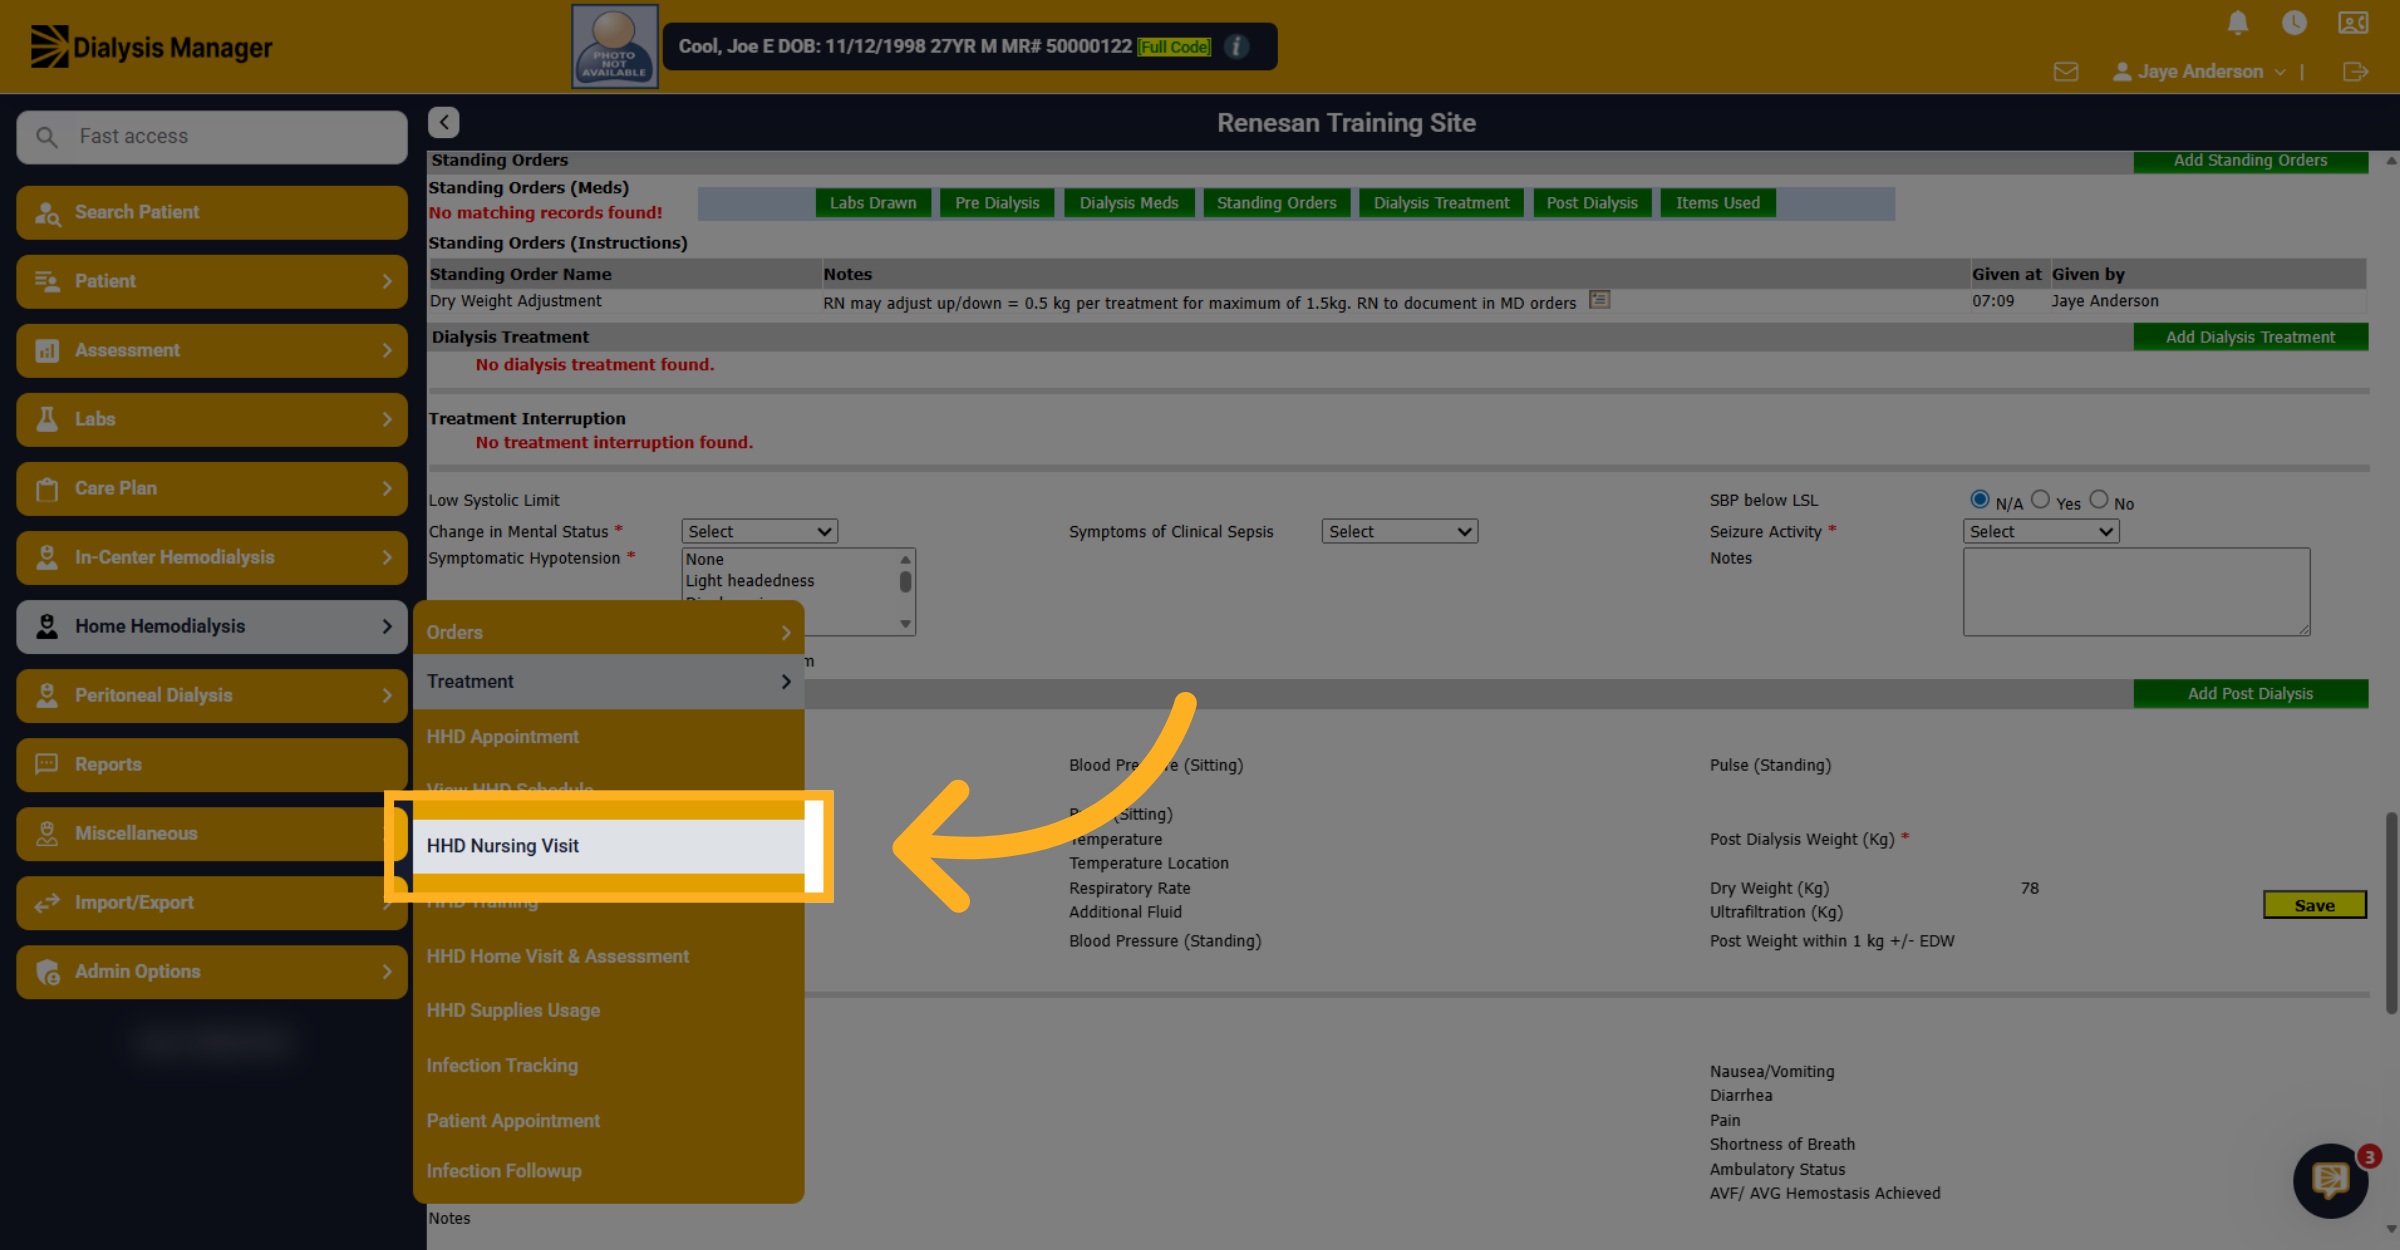Screen dimensions: 2400x1250
Task: Open Symptoms of Clinical Sepsis dropdown
Action: coord(1400,531)
